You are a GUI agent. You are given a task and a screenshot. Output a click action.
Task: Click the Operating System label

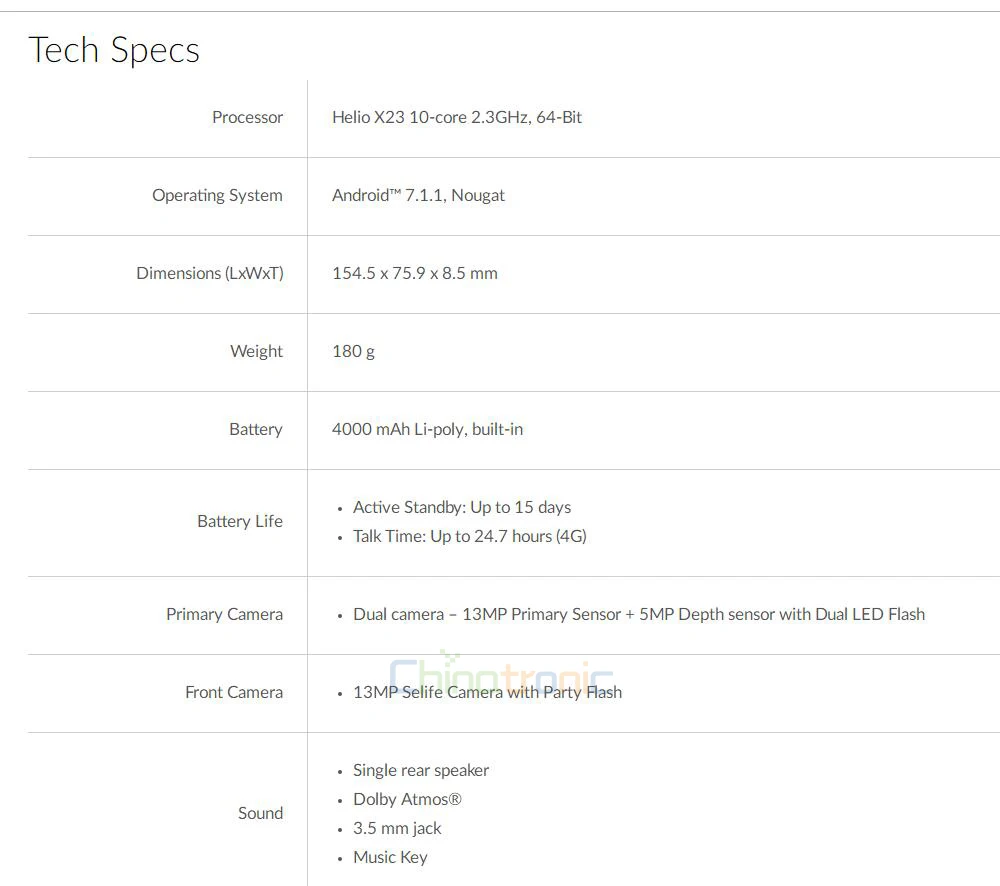217,195
